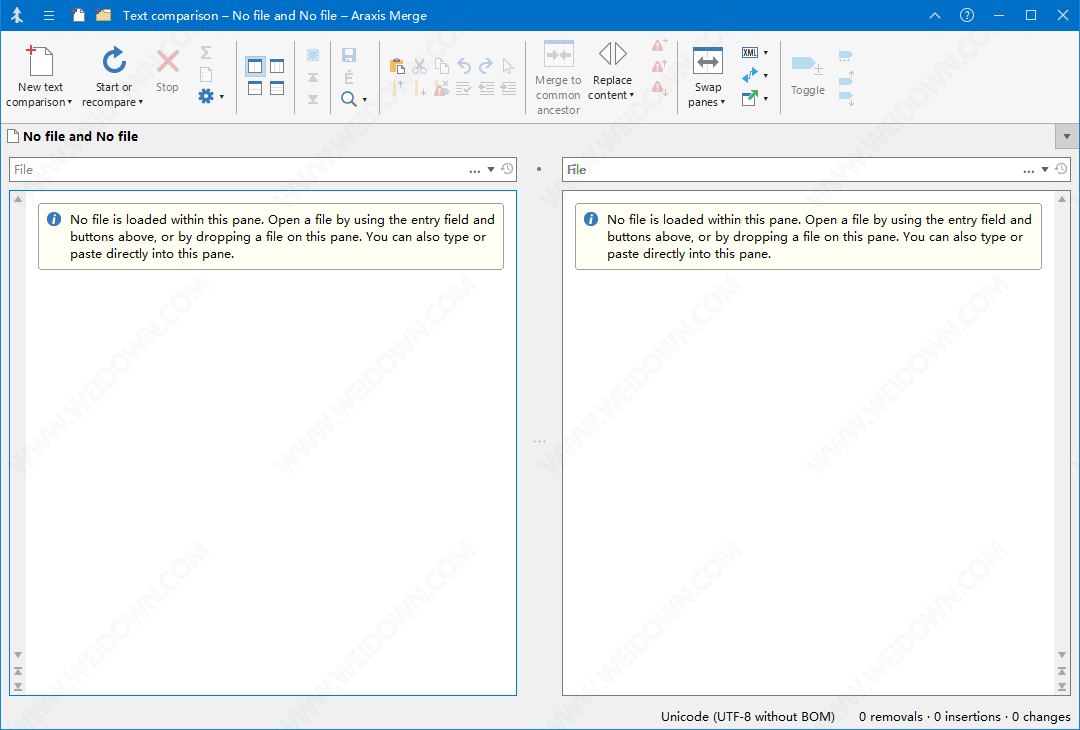Click the previous bookmark icon

[846, 78]
